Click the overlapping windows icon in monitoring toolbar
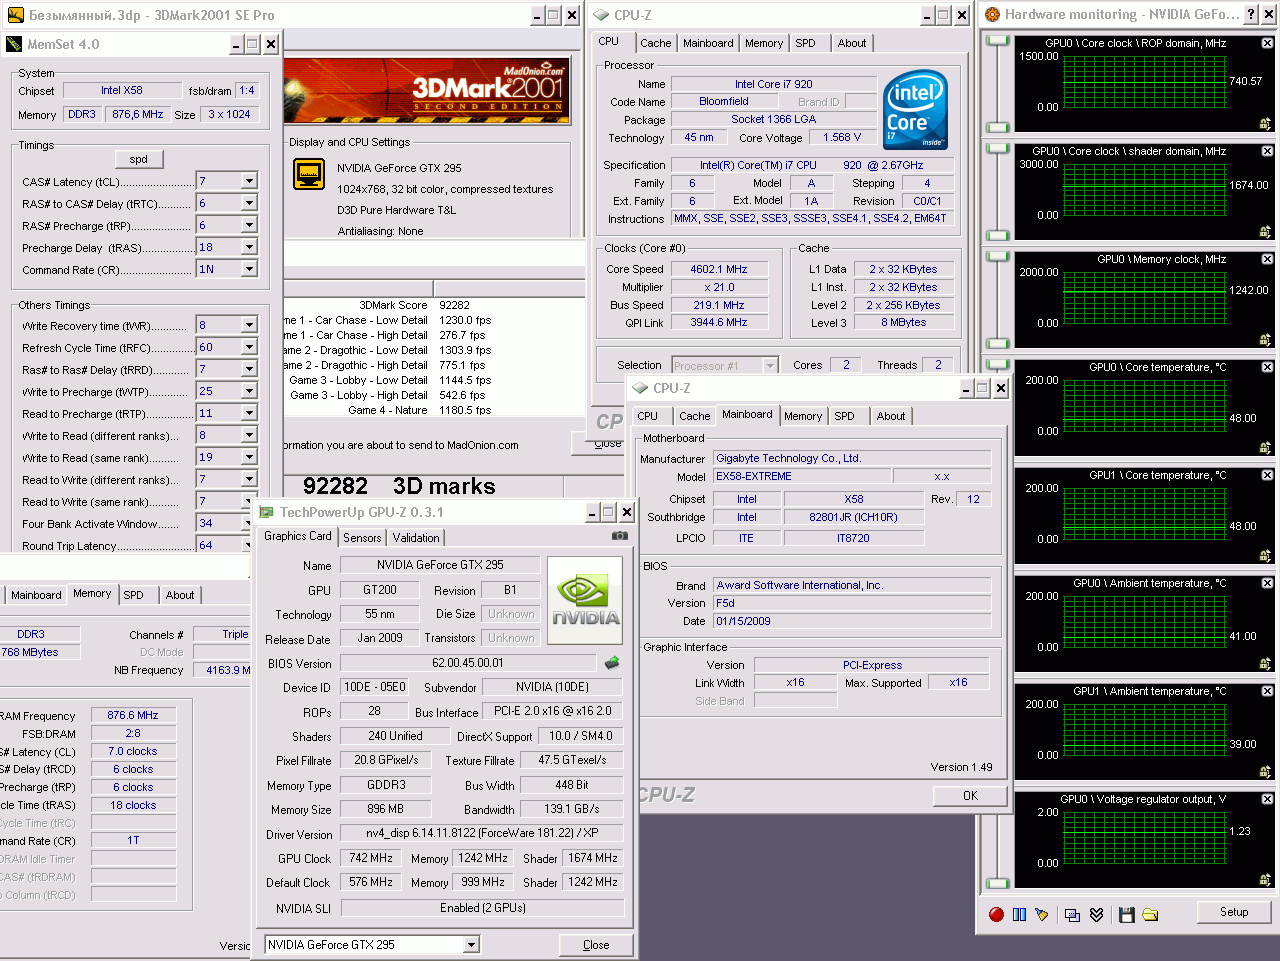This screenshot has width=1280, height=961. [1072, 914]
